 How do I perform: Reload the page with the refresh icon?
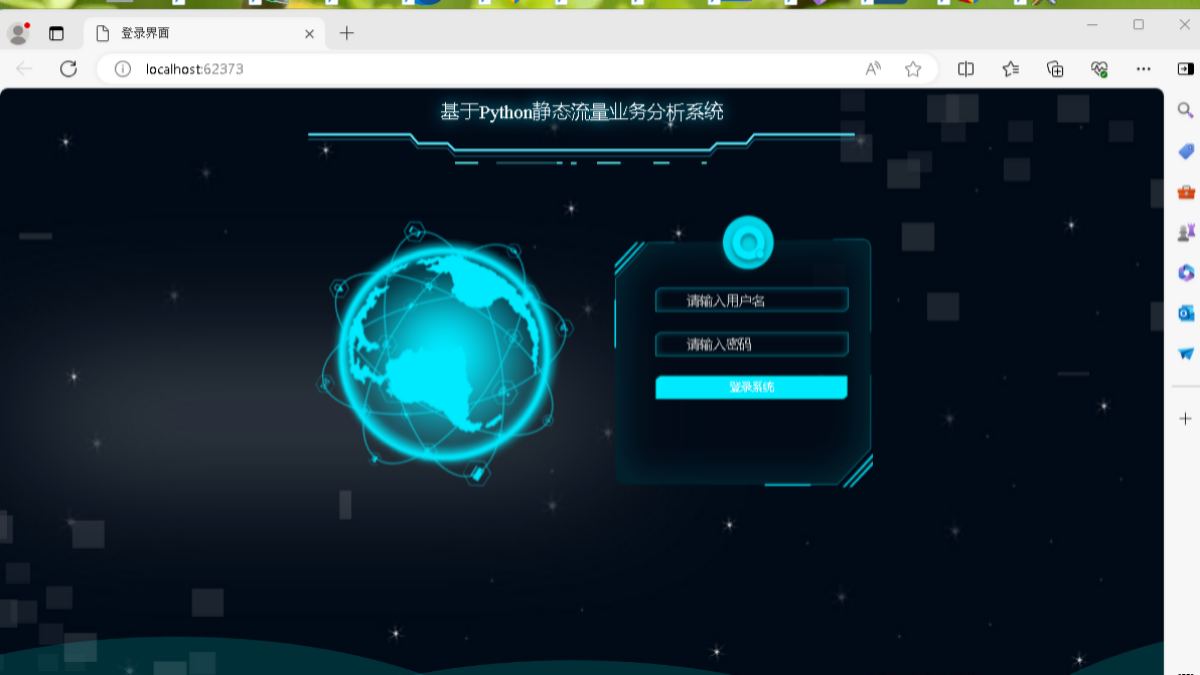[68, 69]
